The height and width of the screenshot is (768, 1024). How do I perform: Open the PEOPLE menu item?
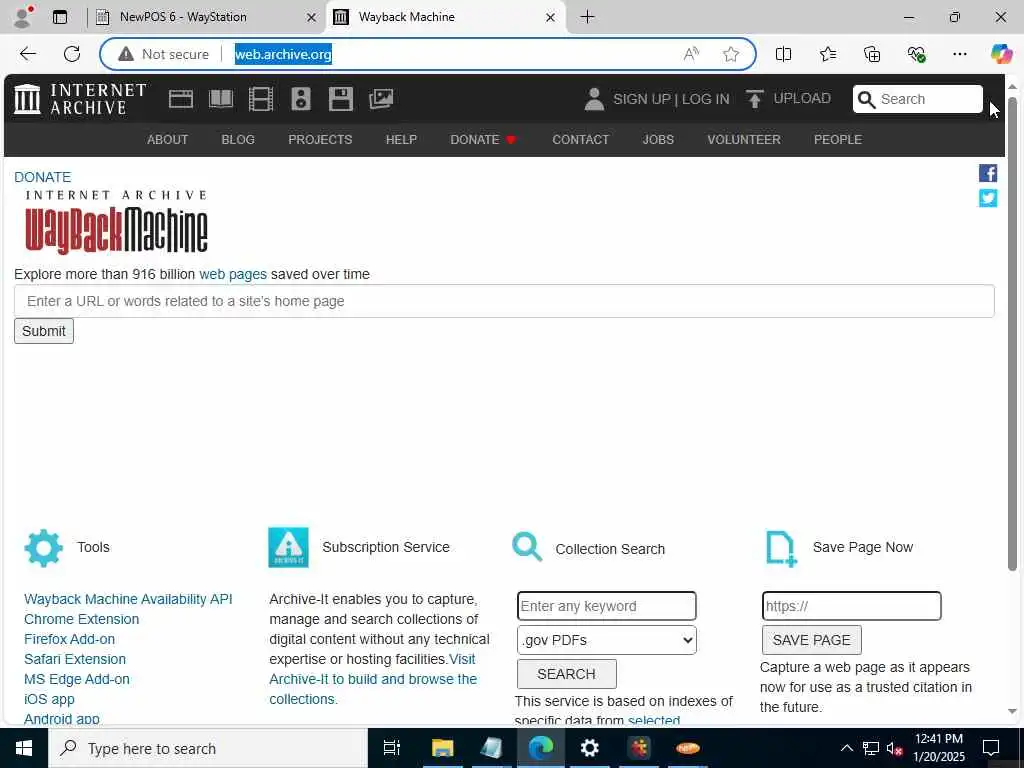[838, 140]
